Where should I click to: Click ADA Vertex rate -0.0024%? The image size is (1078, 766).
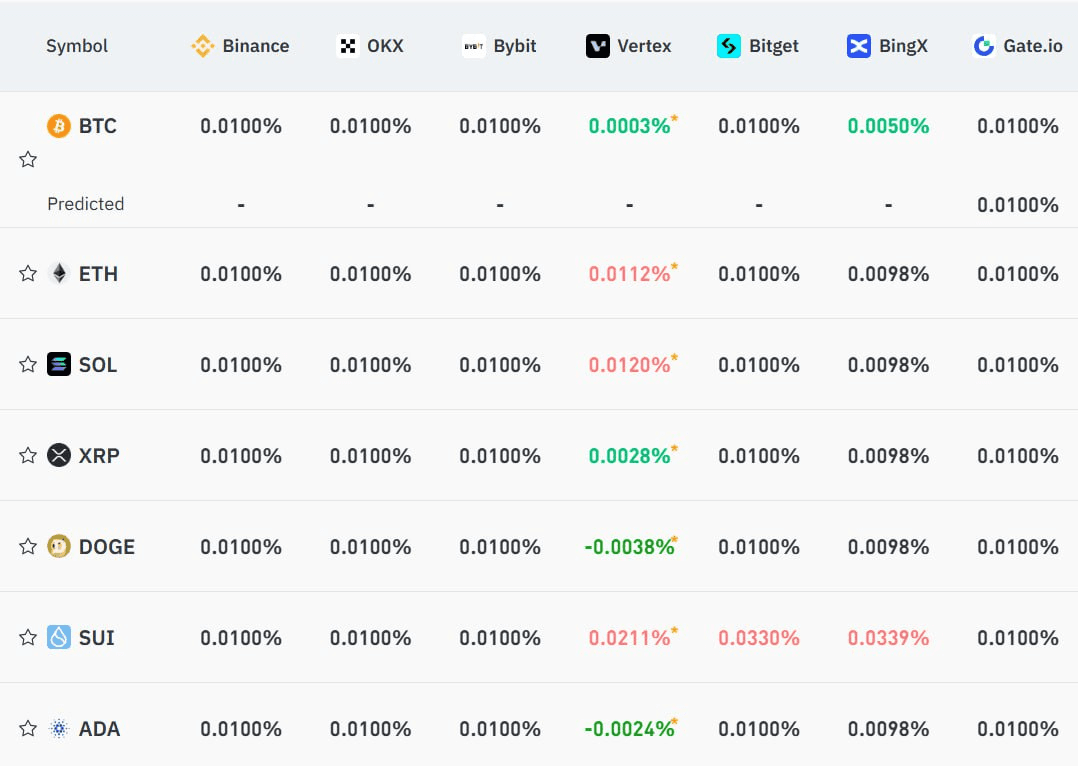[x=630, y=728]
